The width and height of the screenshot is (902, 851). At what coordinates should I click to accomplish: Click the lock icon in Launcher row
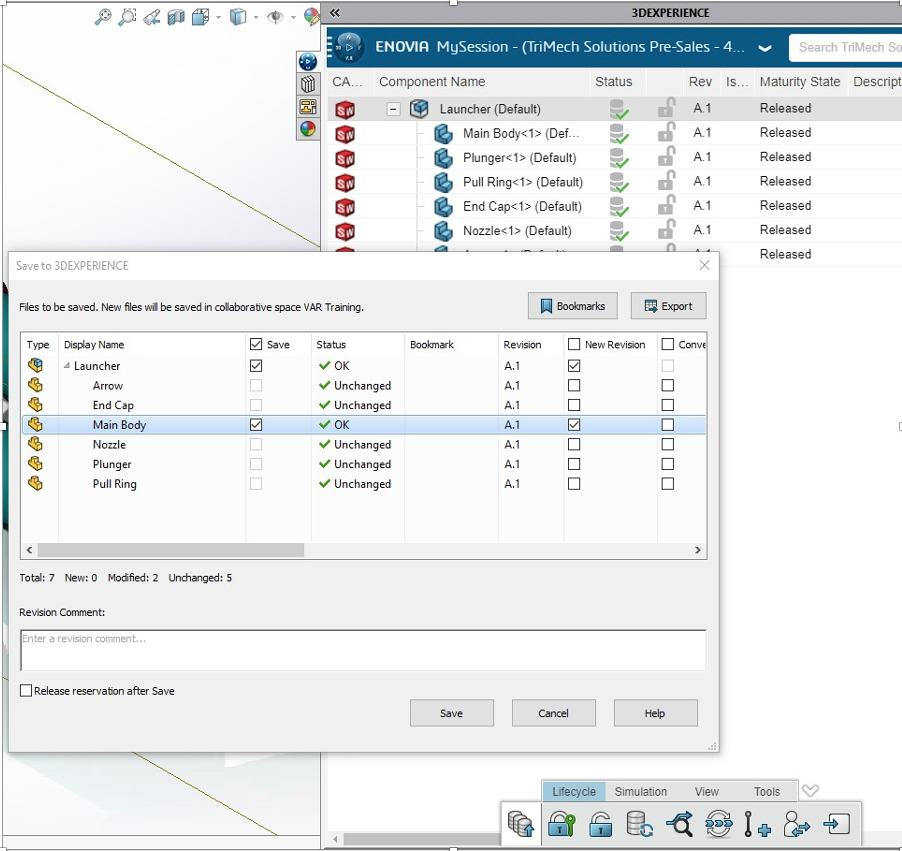[x=667, y=108]
